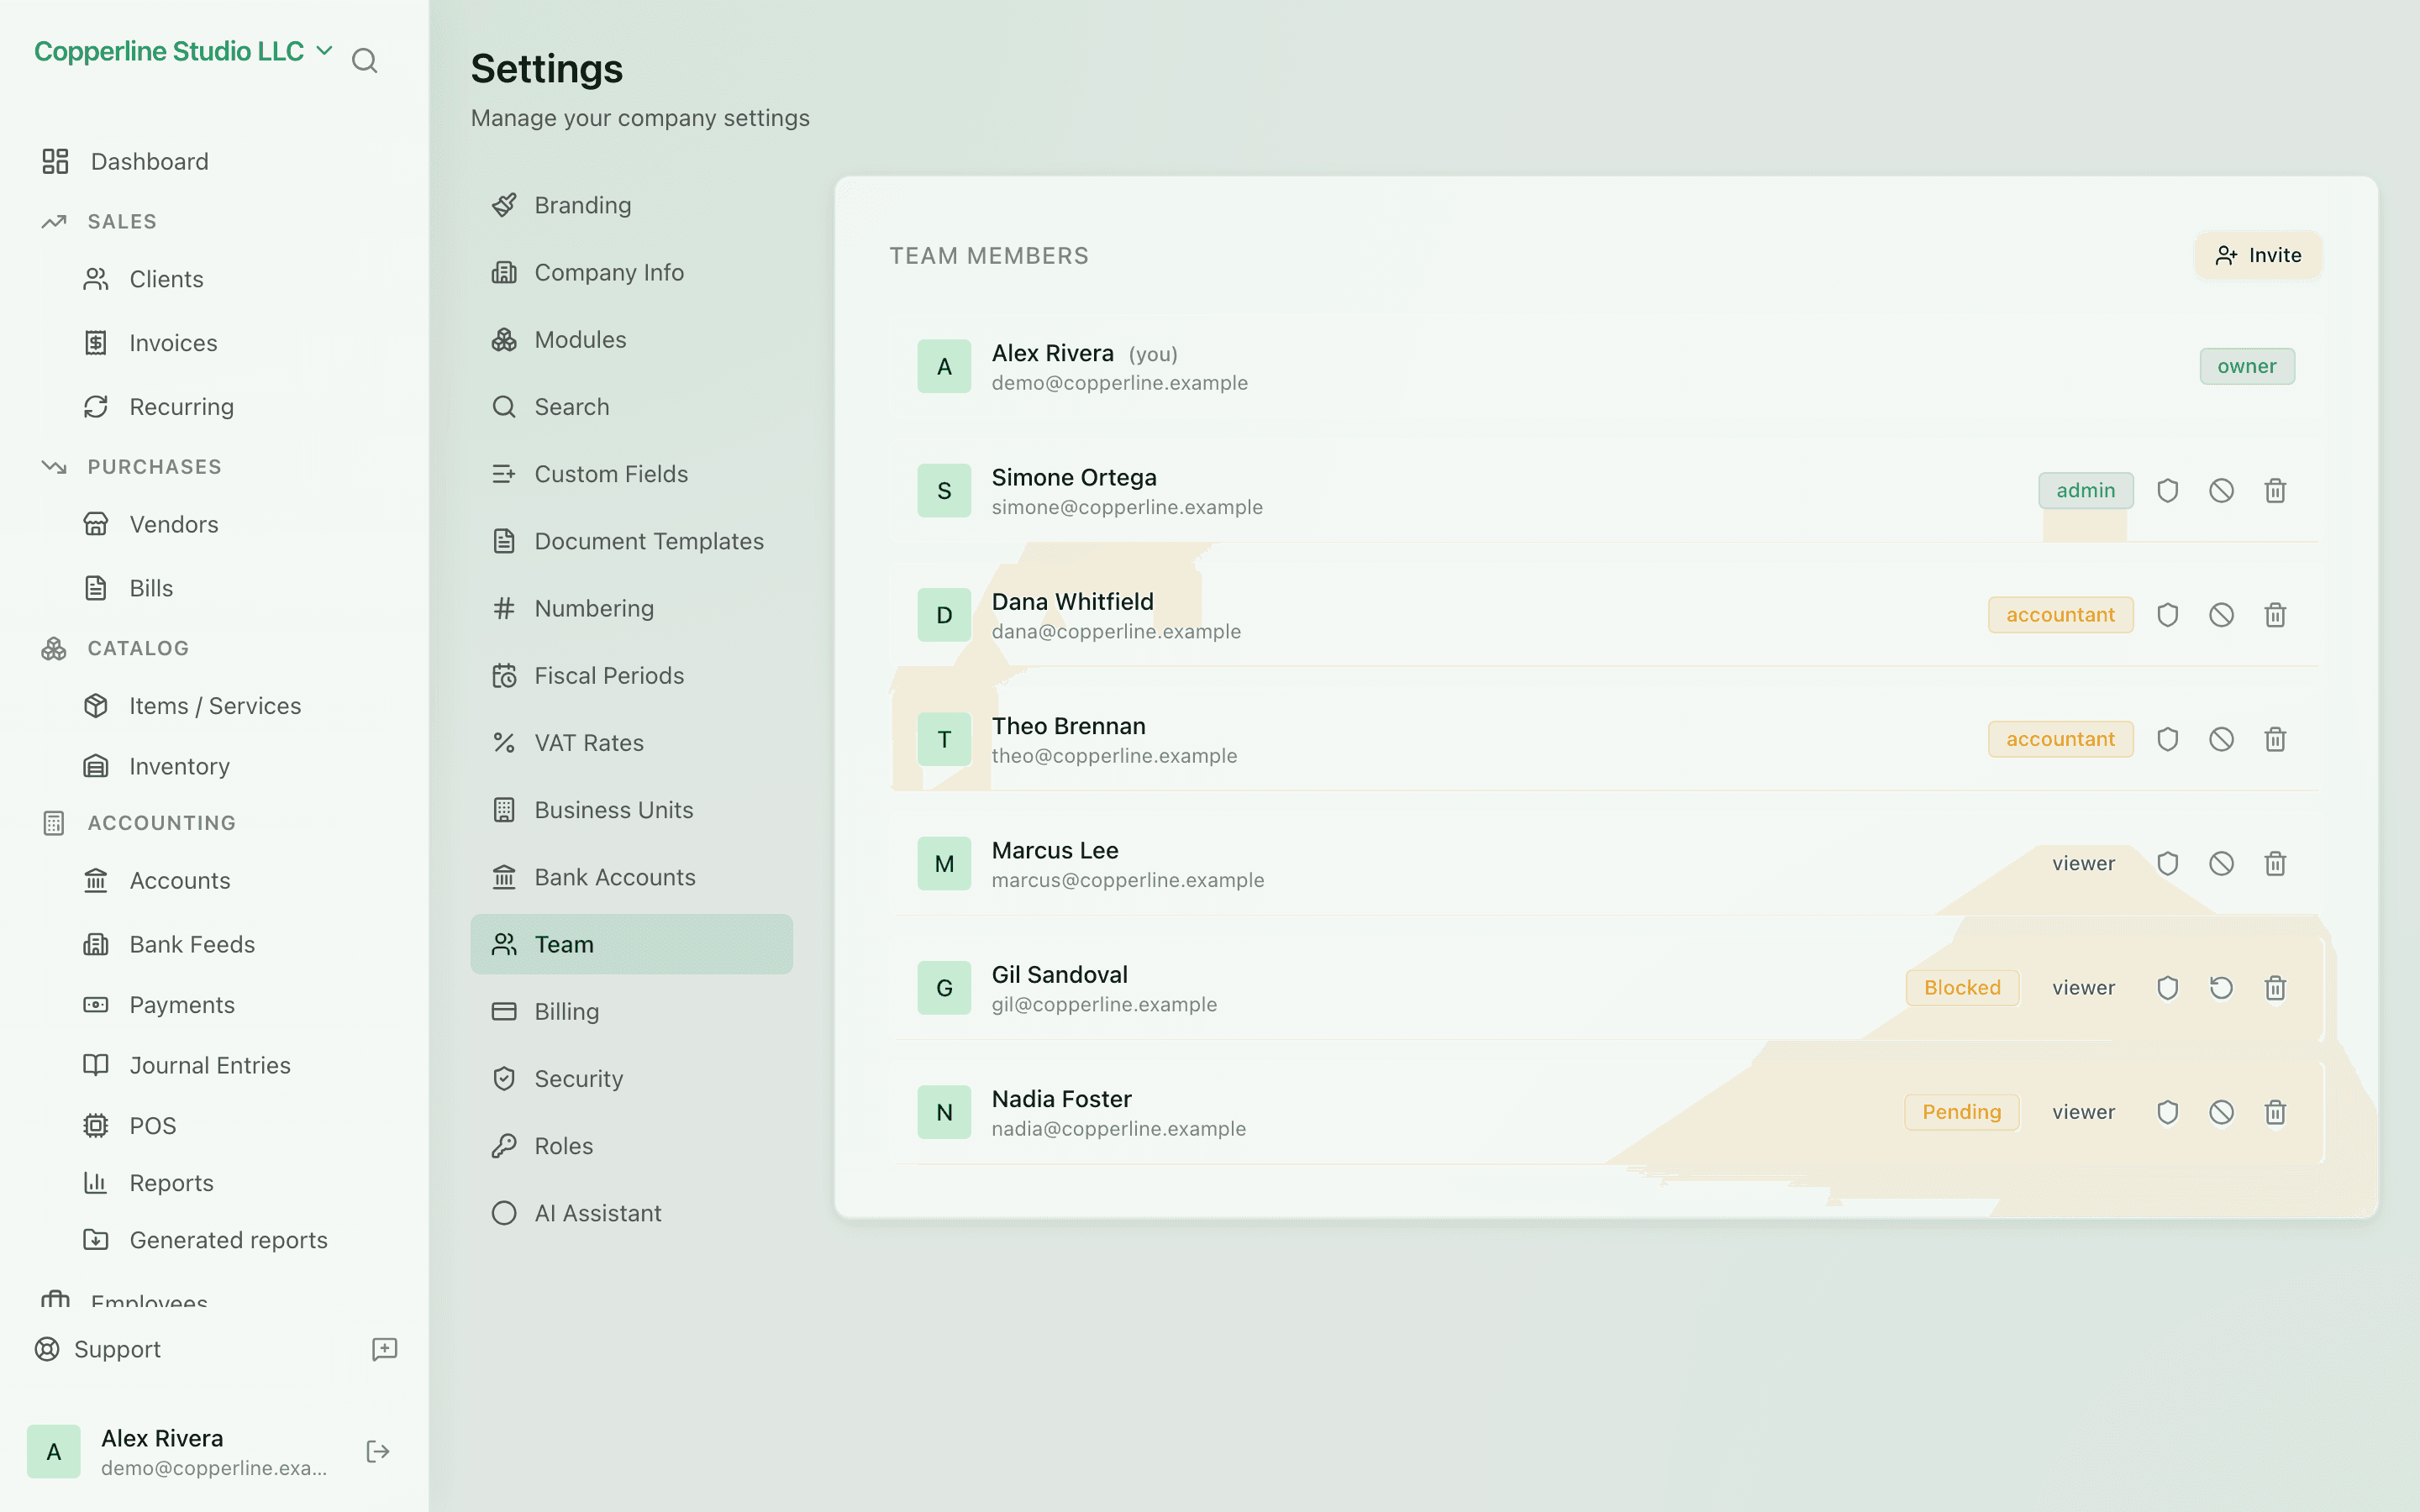Screen dimensions: 2420x1512
Task: Open the Copperline Studio LLC company dropdown
Action: [183, 51]
